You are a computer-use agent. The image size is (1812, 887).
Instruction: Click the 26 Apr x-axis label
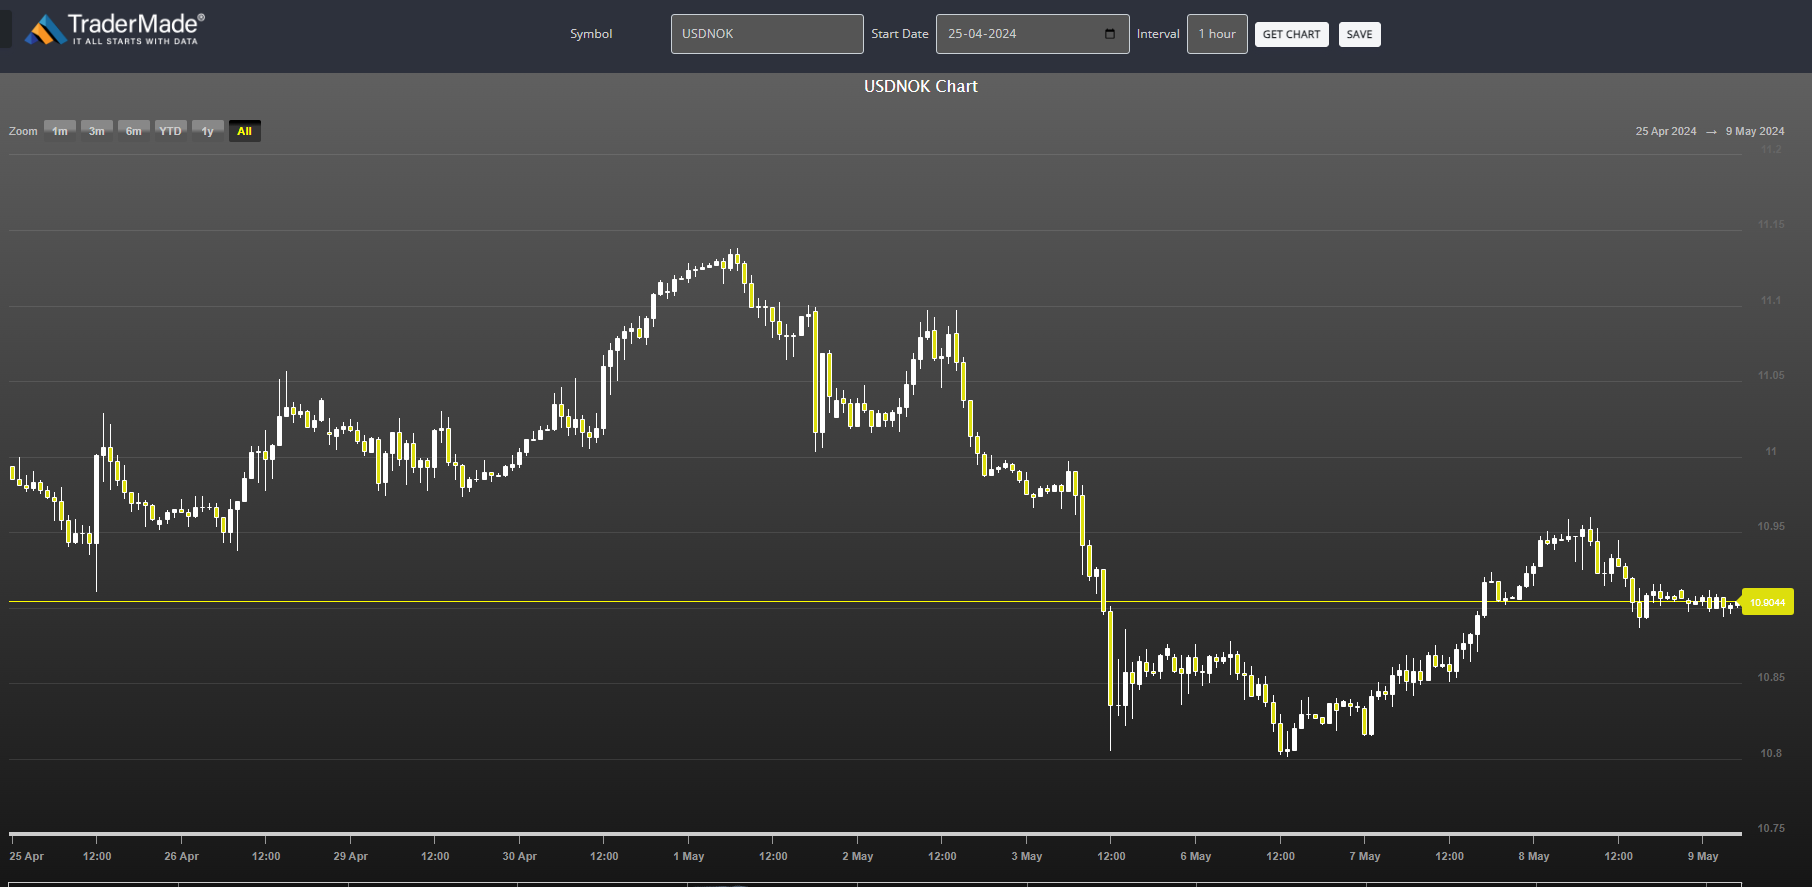click(x=182, y=856)
